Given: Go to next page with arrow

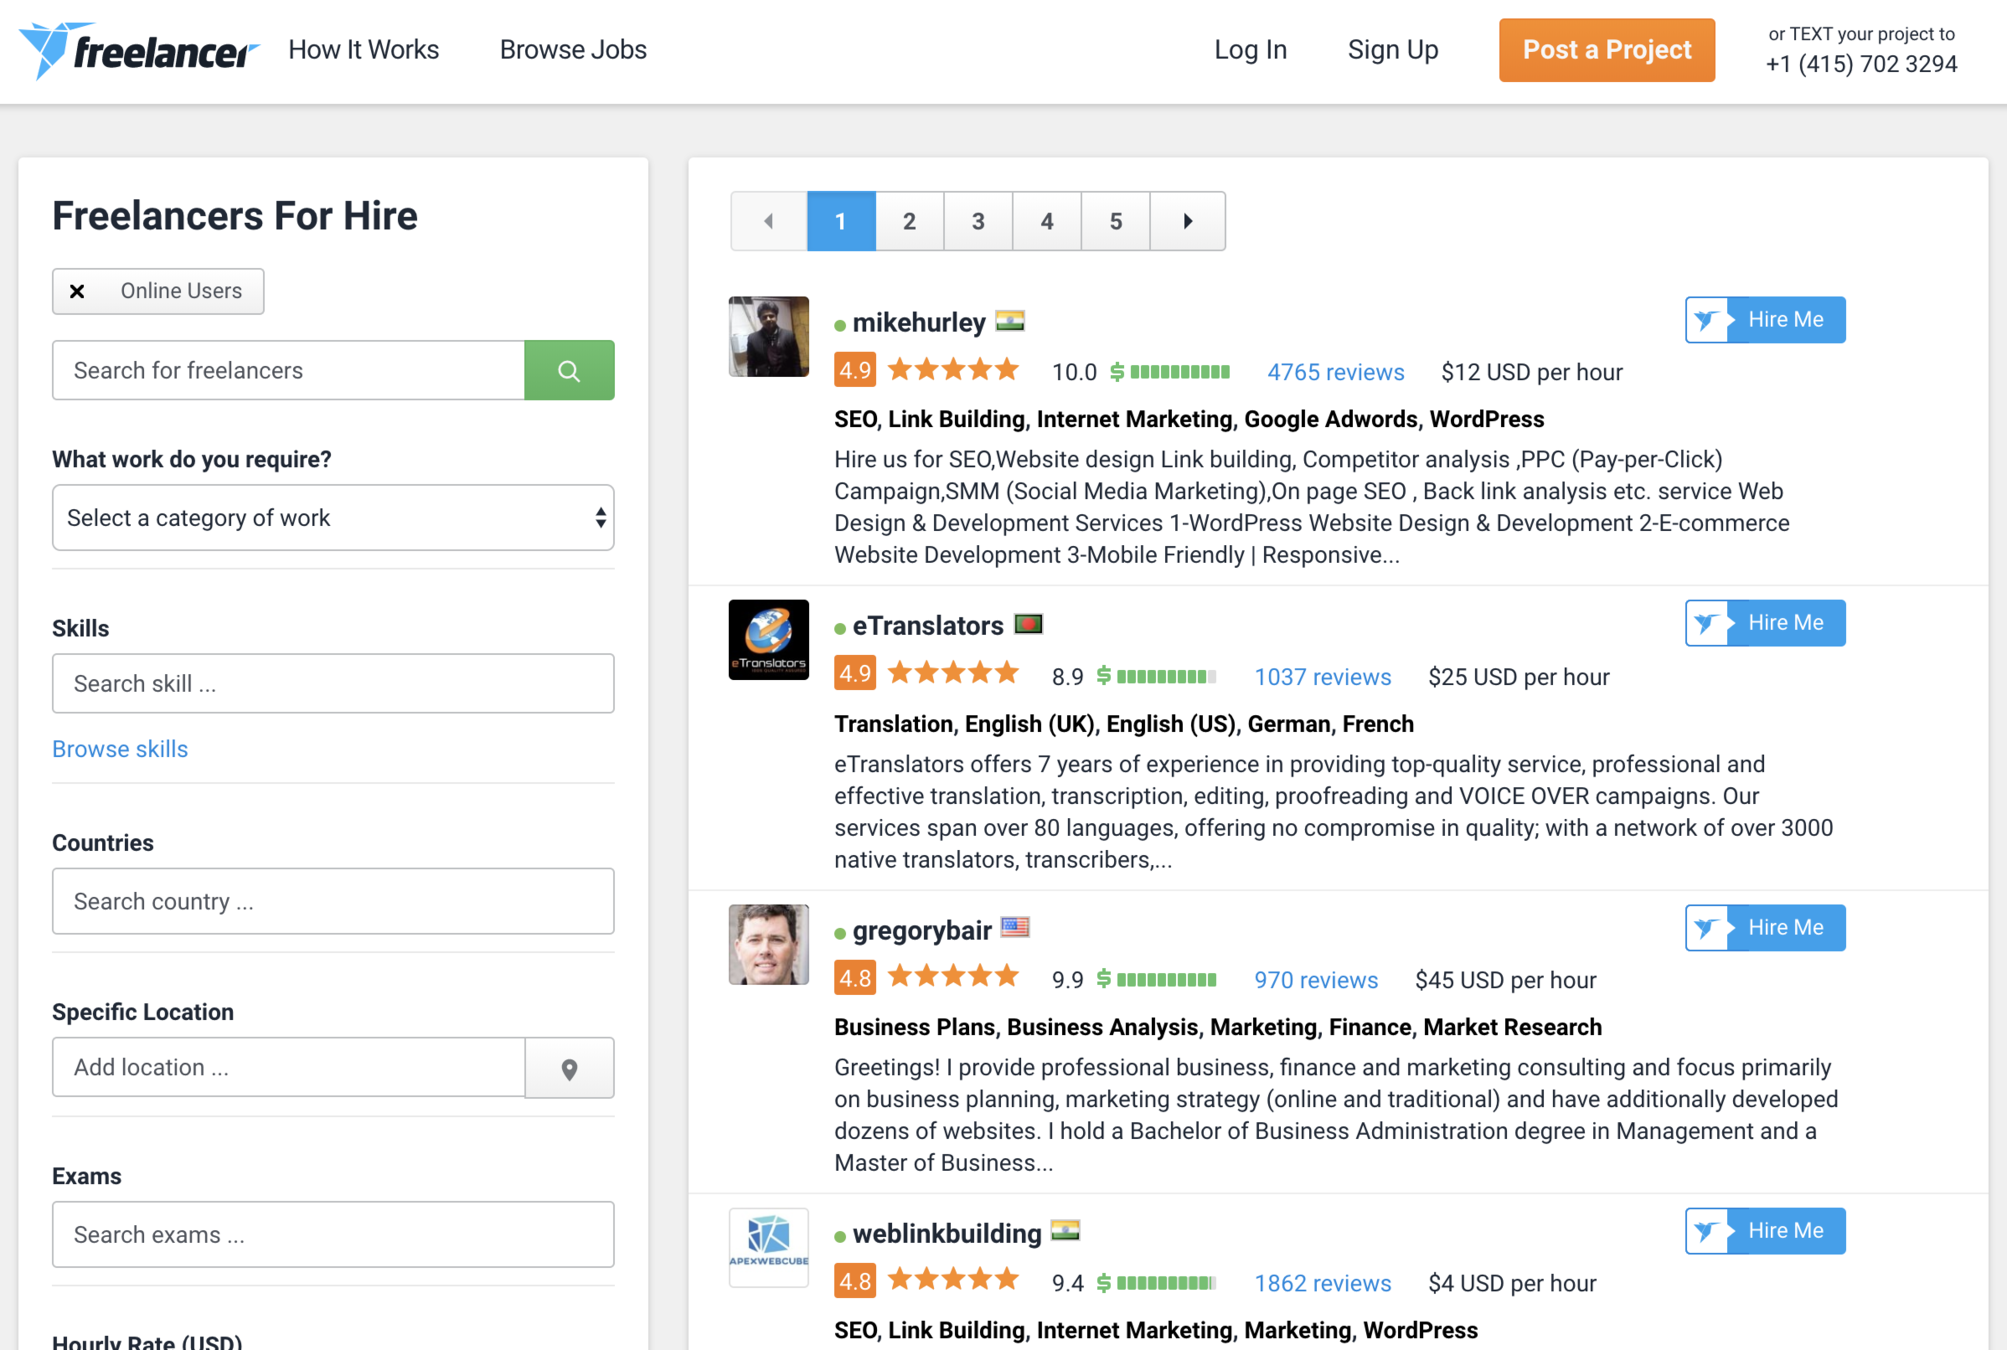Looking at the screenshot, I should (x=1187, y=221).
